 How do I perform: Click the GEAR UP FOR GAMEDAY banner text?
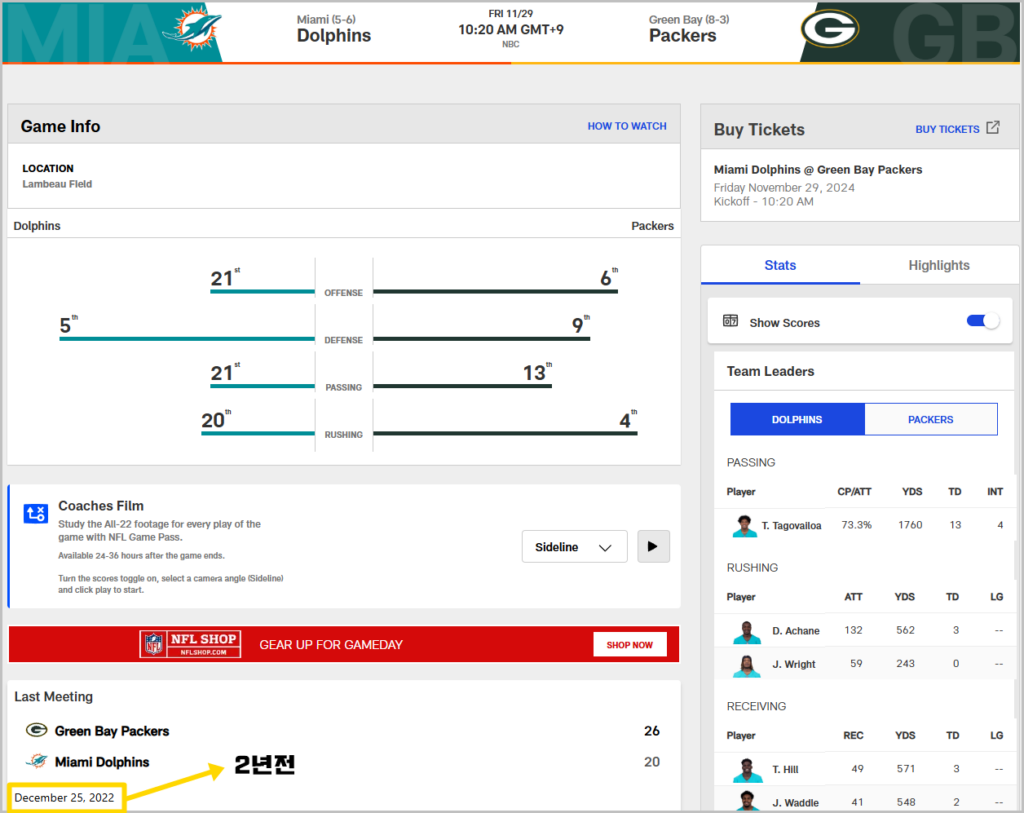(331, 645)
